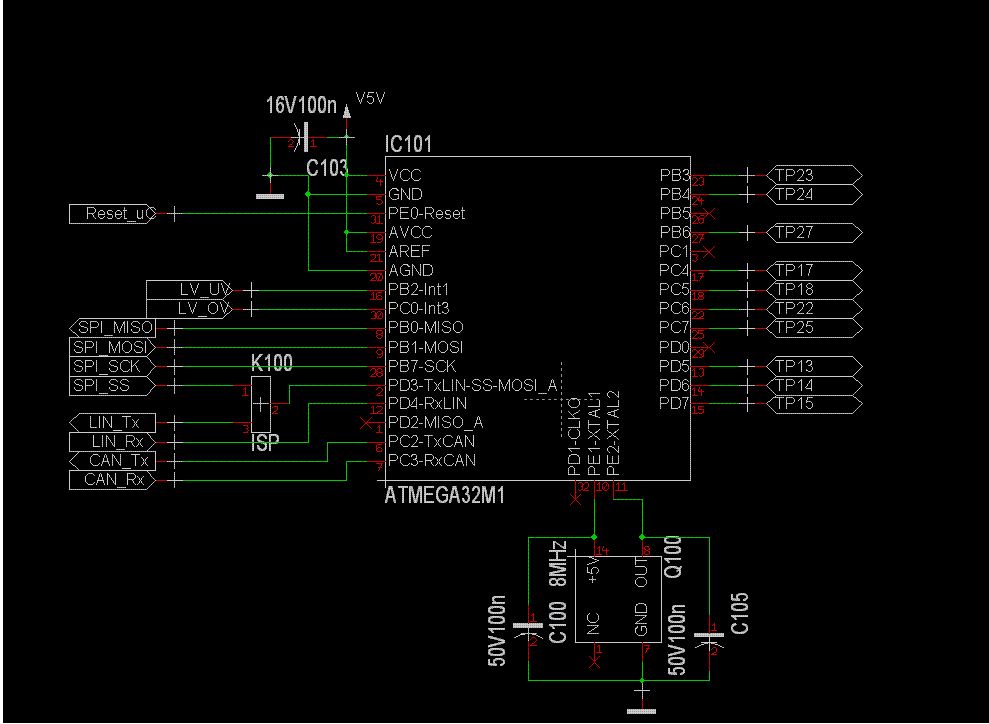The image size is (989, 724).
Task: Pick the PB7-SCK pin label
Action: coord(422,366)
